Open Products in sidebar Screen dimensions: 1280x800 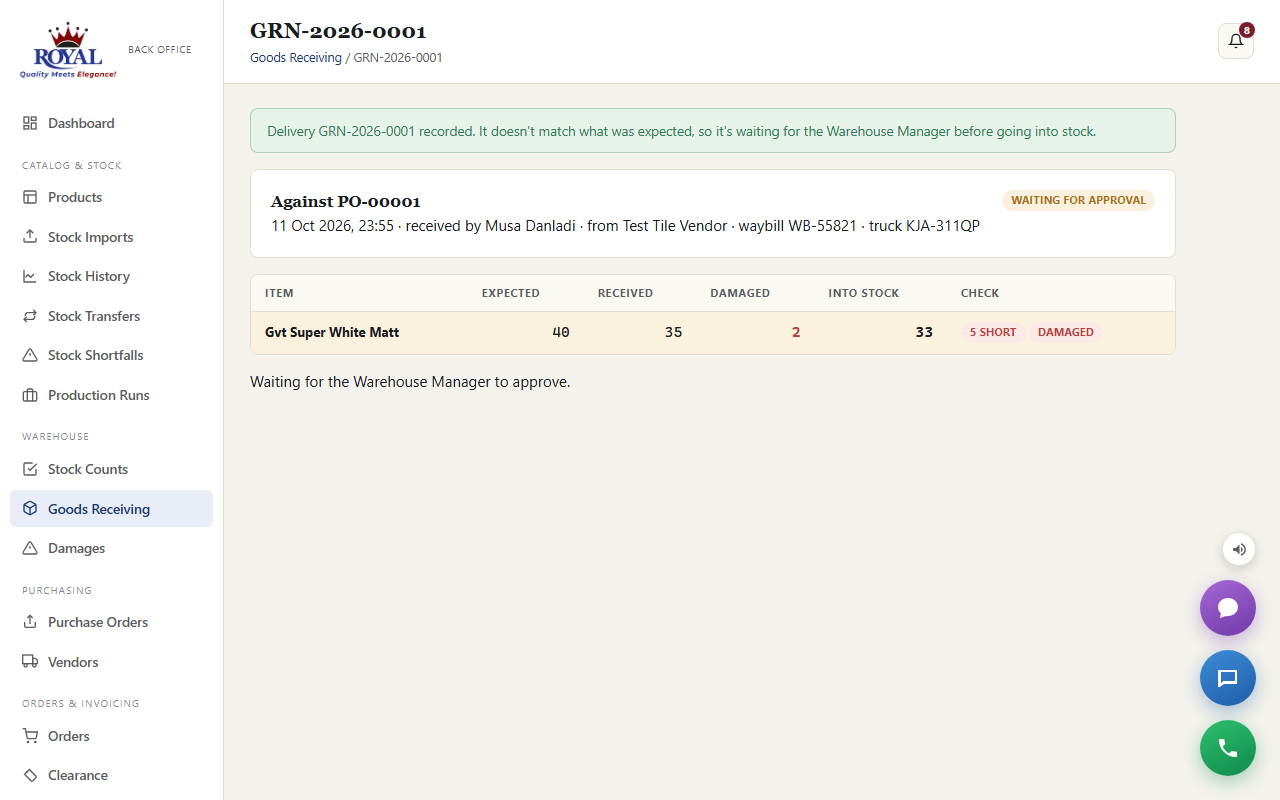(x=111, y=197)
